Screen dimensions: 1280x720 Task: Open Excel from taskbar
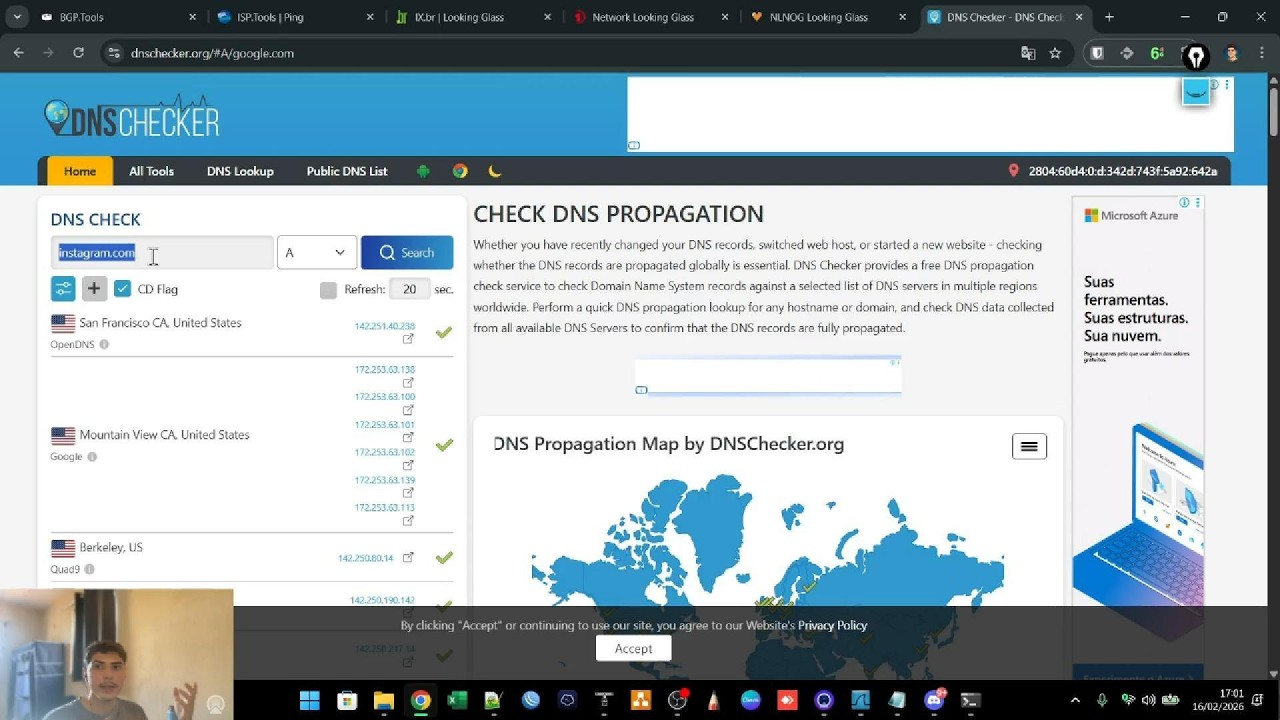[x=457, y=700]
